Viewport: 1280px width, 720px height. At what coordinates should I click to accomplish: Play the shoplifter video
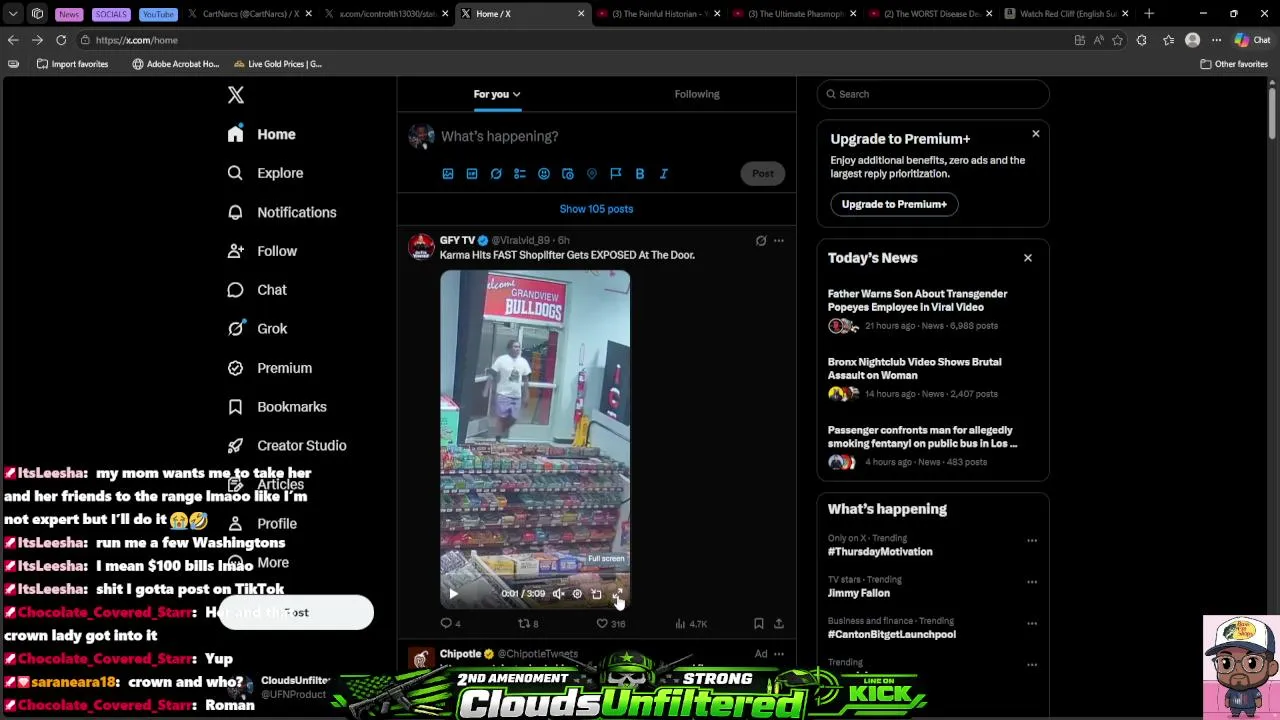coord(453,594)
